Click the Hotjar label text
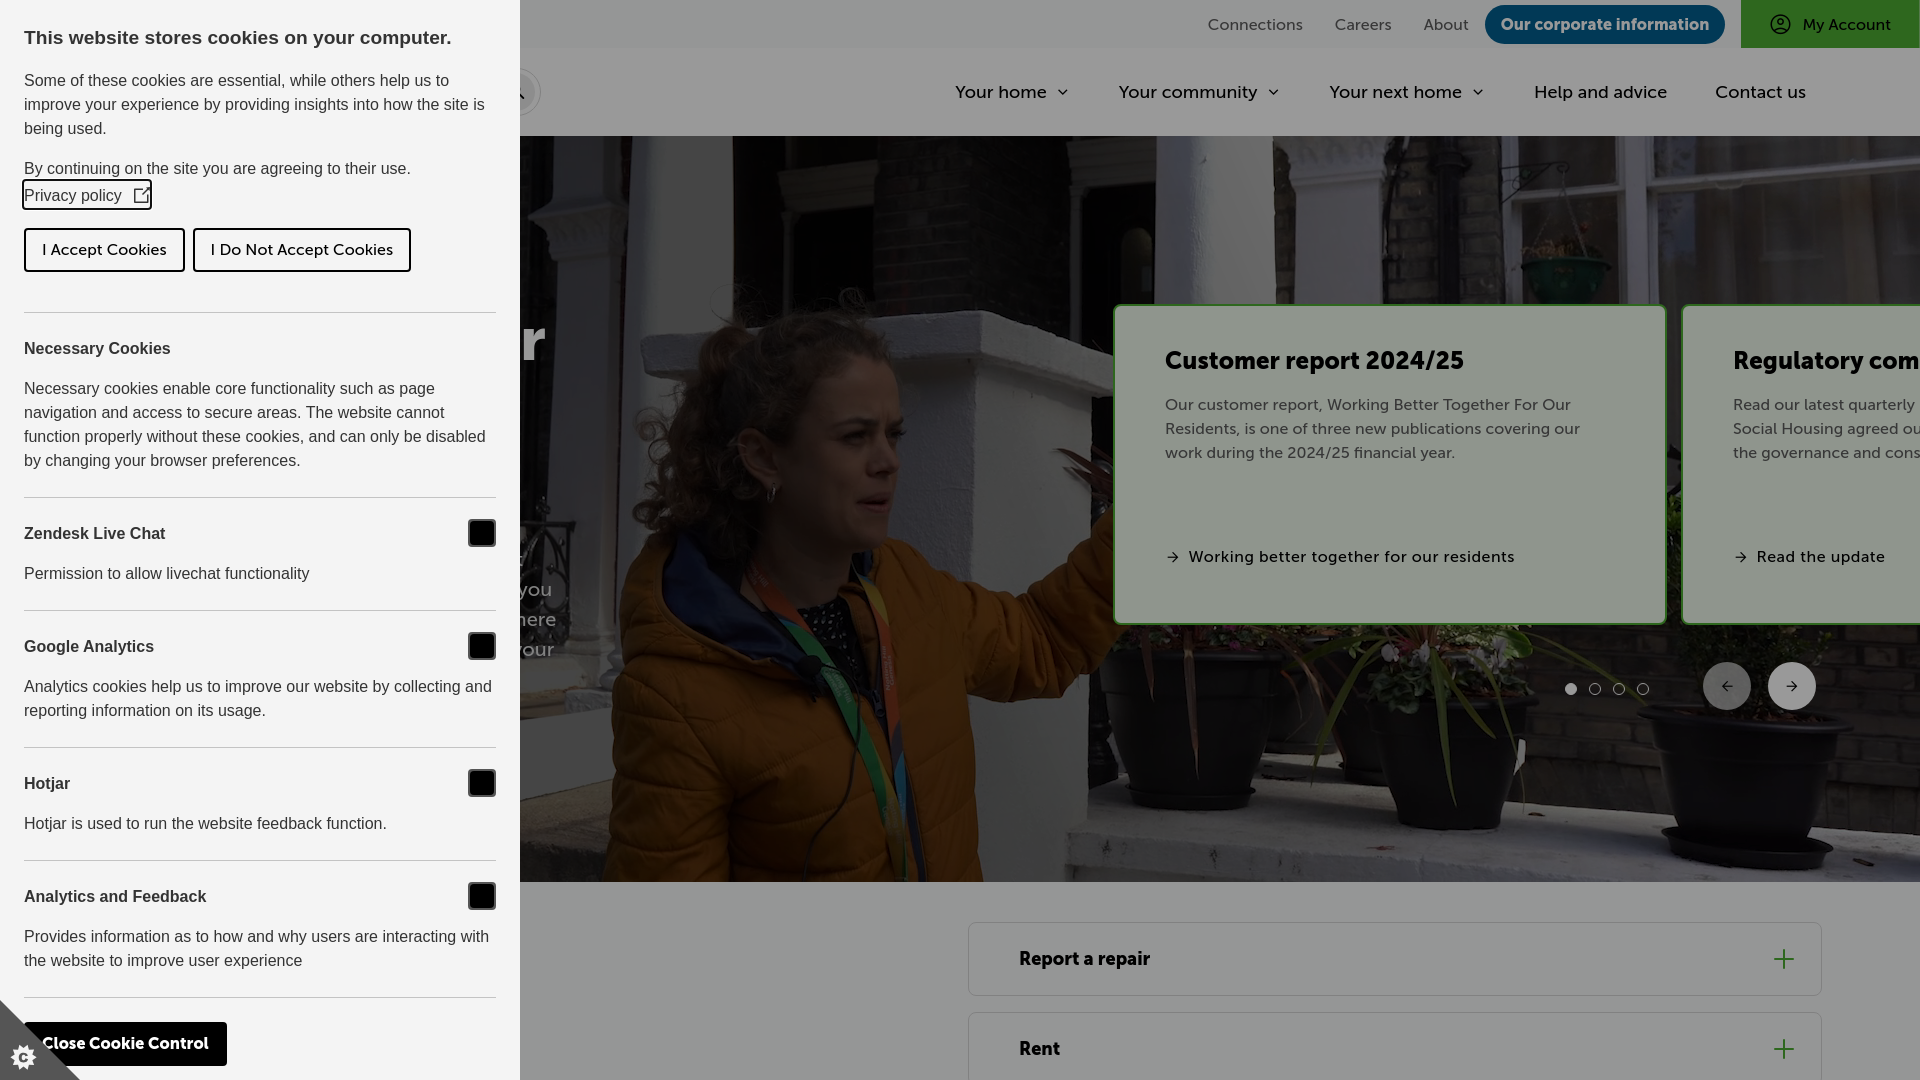Screen dimensions: 1920x1080 [x=47, y=784]
